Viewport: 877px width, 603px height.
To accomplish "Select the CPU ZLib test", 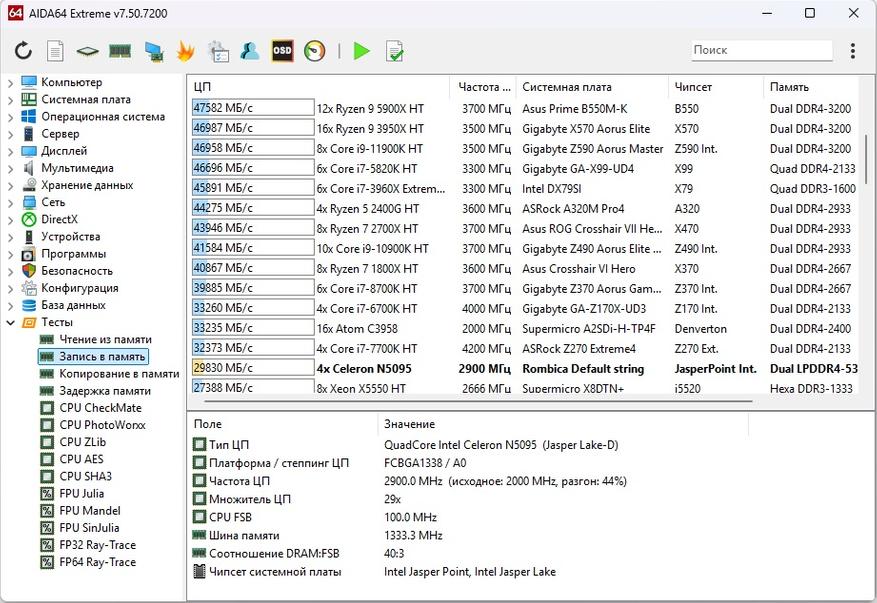I will 82,442.
